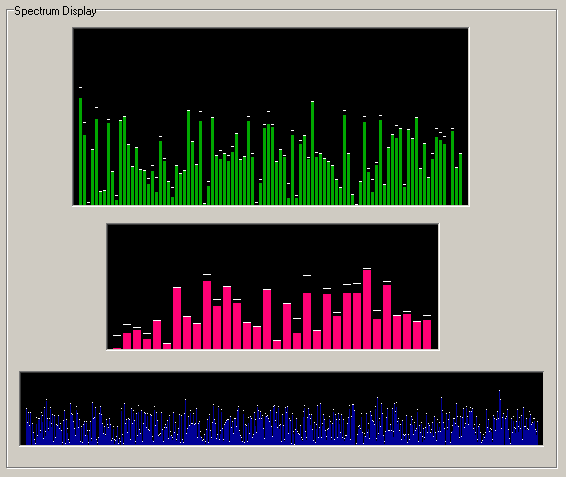Click the shortest pink bar at far left

pyautogui.click(x=117, y=348)
